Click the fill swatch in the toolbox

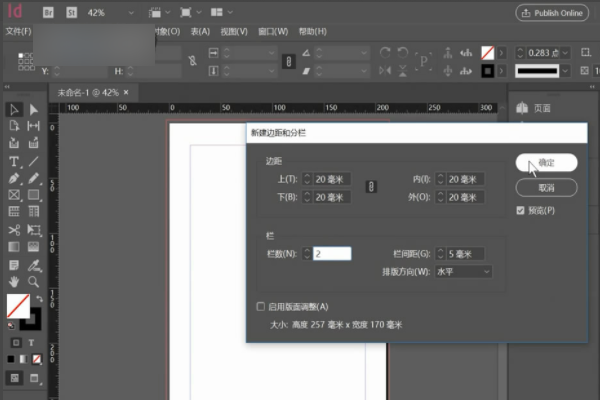[18, 305]
